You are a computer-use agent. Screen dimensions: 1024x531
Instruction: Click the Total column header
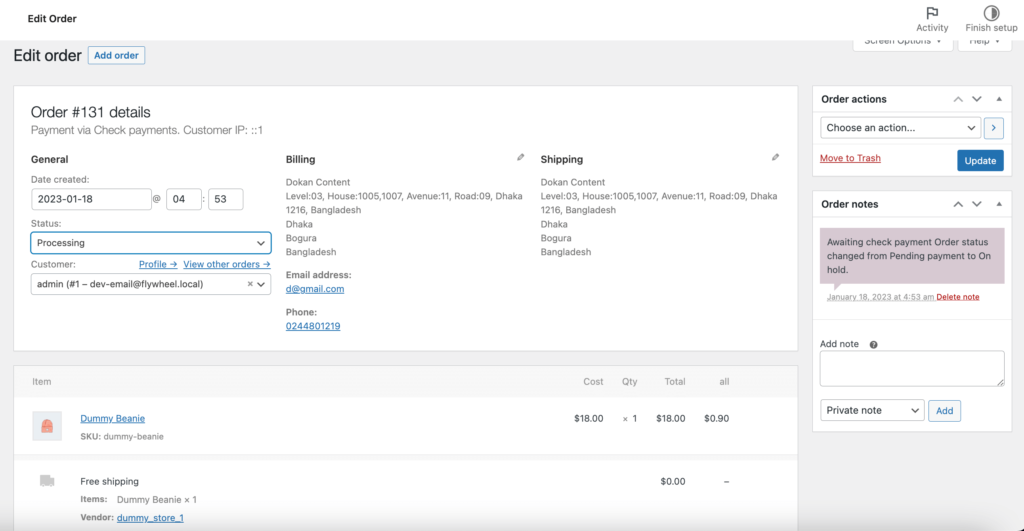click(x=675, y=381)
